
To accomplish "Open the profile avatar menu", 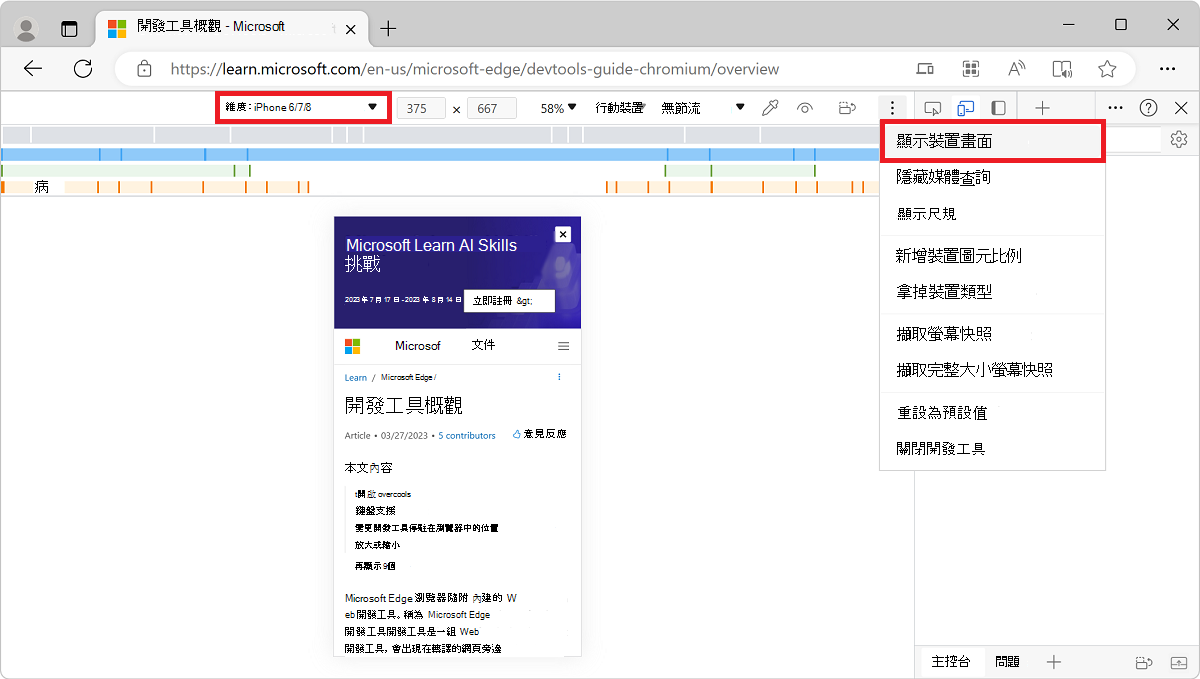I will tap(27, 28).
